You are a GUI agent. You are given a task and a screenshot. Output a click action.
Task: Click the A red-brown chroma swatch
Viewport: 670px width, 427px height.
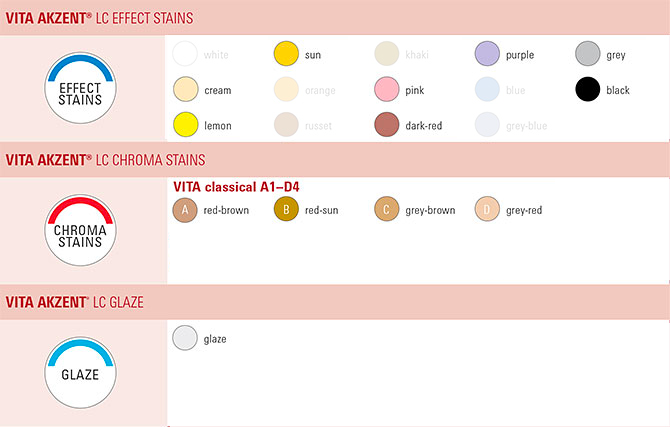tap(185, 210)
